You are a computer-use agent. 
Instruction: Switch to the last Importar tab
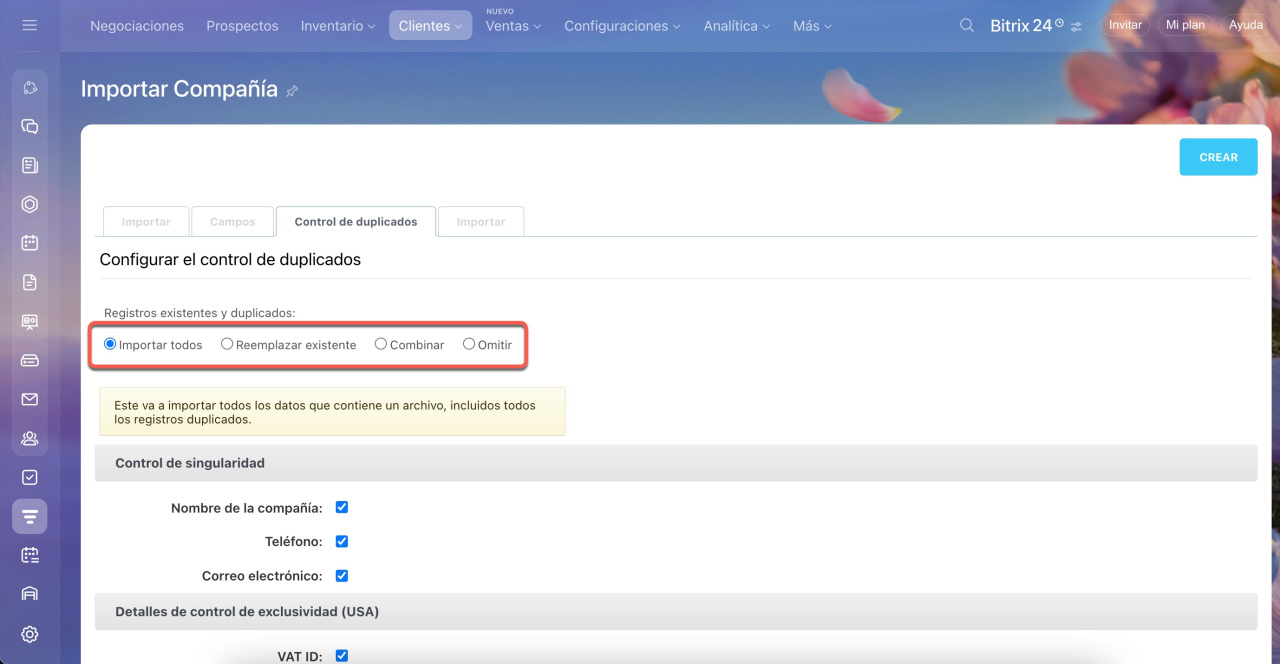pos(481,222)
